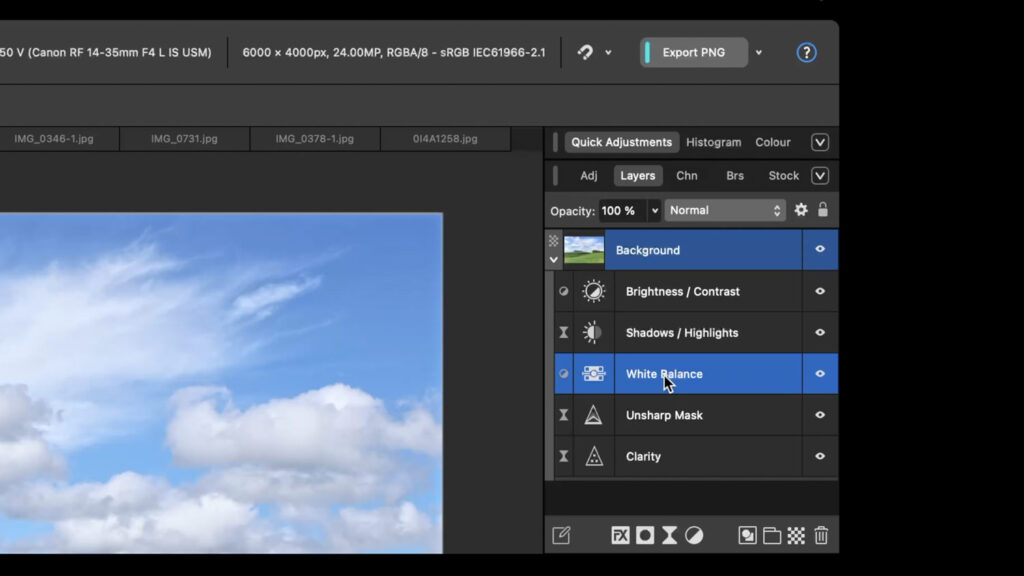This screenshot has width=1024, height=576.
Task: Switch to the Histogram tab
Action: (x=713, y=142)
